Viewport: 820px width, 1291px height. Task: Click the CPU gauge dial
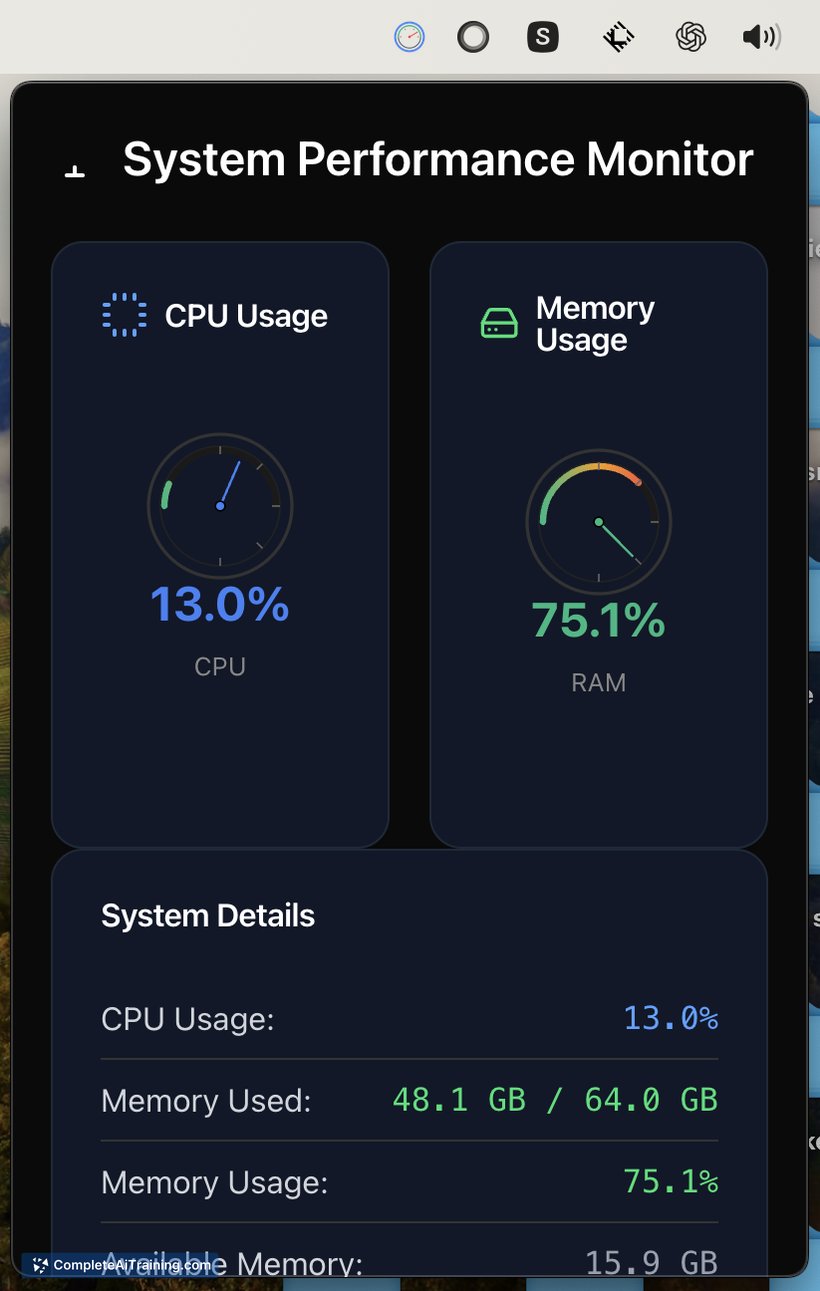[220, 506]
